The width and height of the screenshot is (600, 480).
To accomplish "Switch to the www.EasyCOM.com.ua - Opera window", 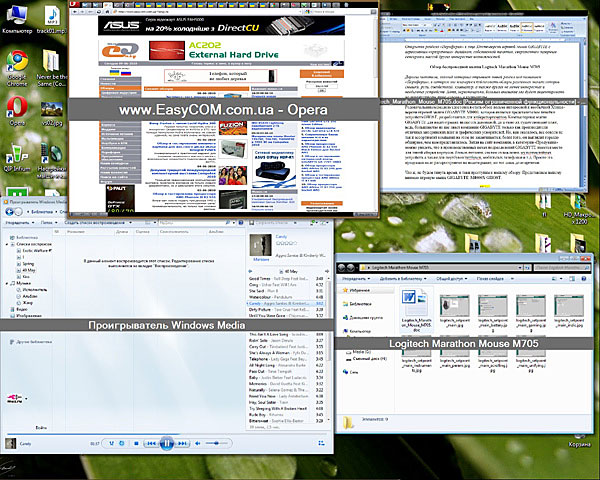I will point(223,110).
